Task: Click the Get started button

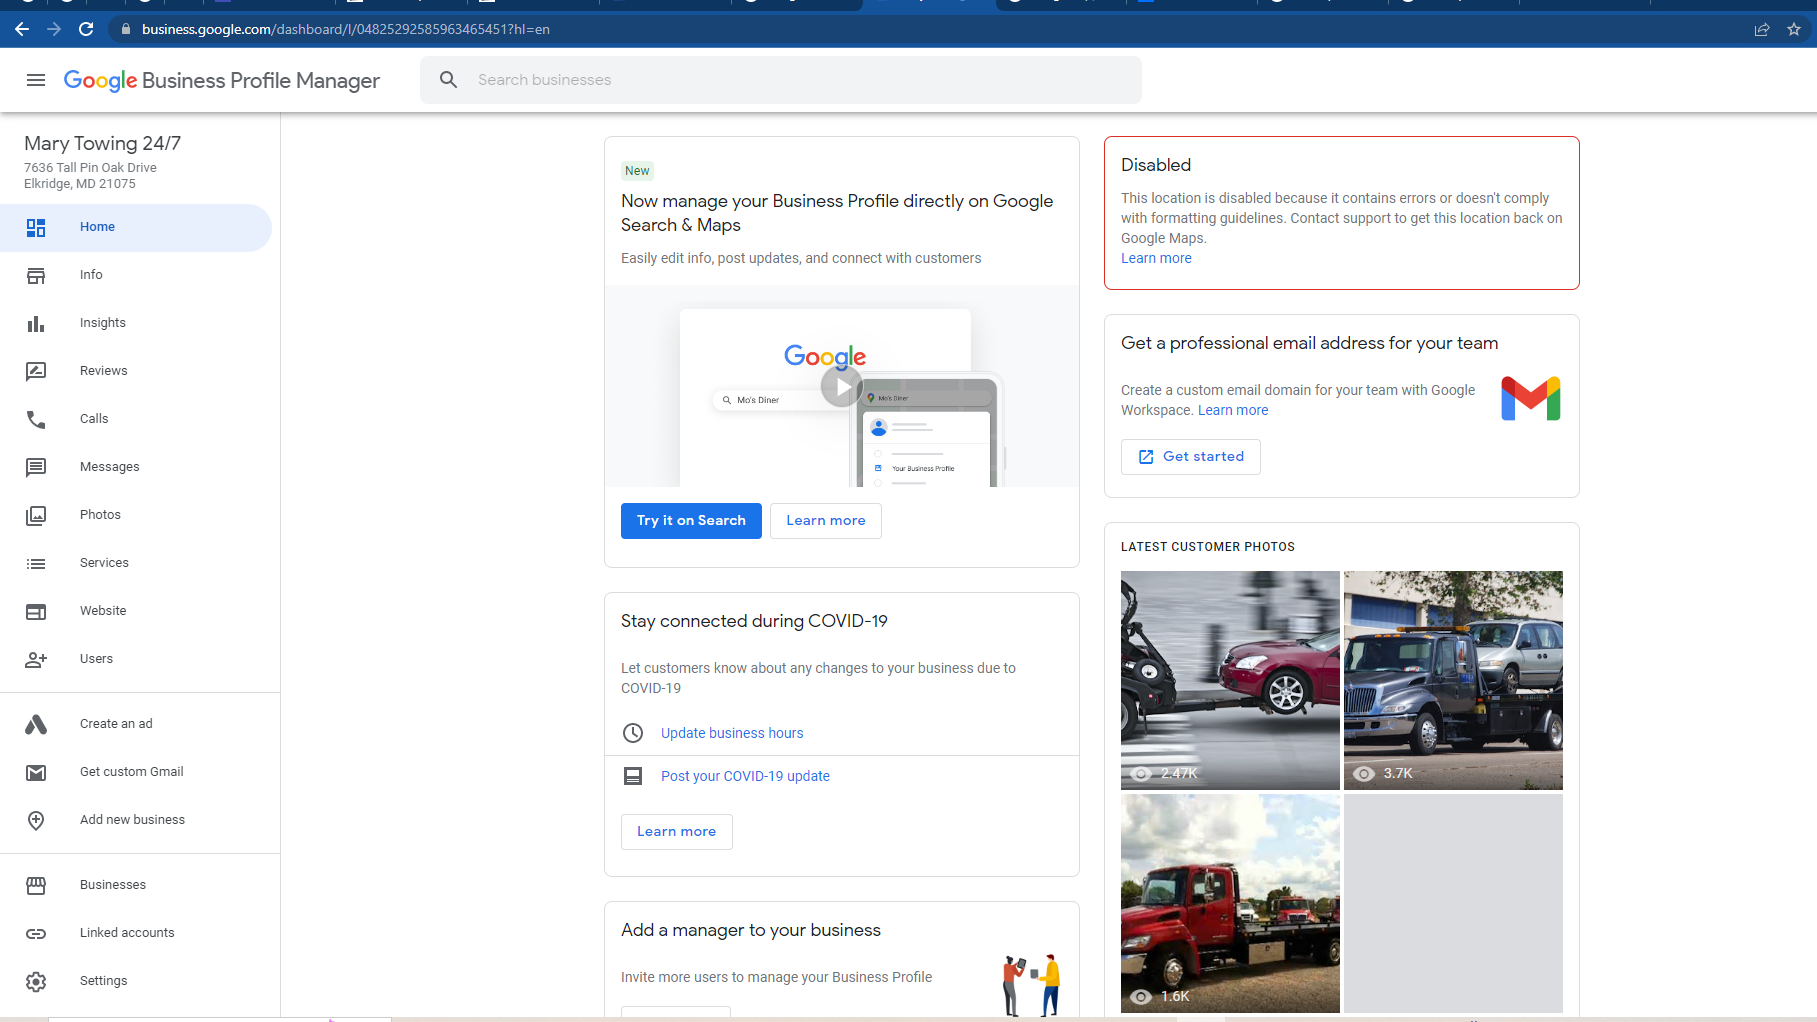Action: (x=1190, y=457)
